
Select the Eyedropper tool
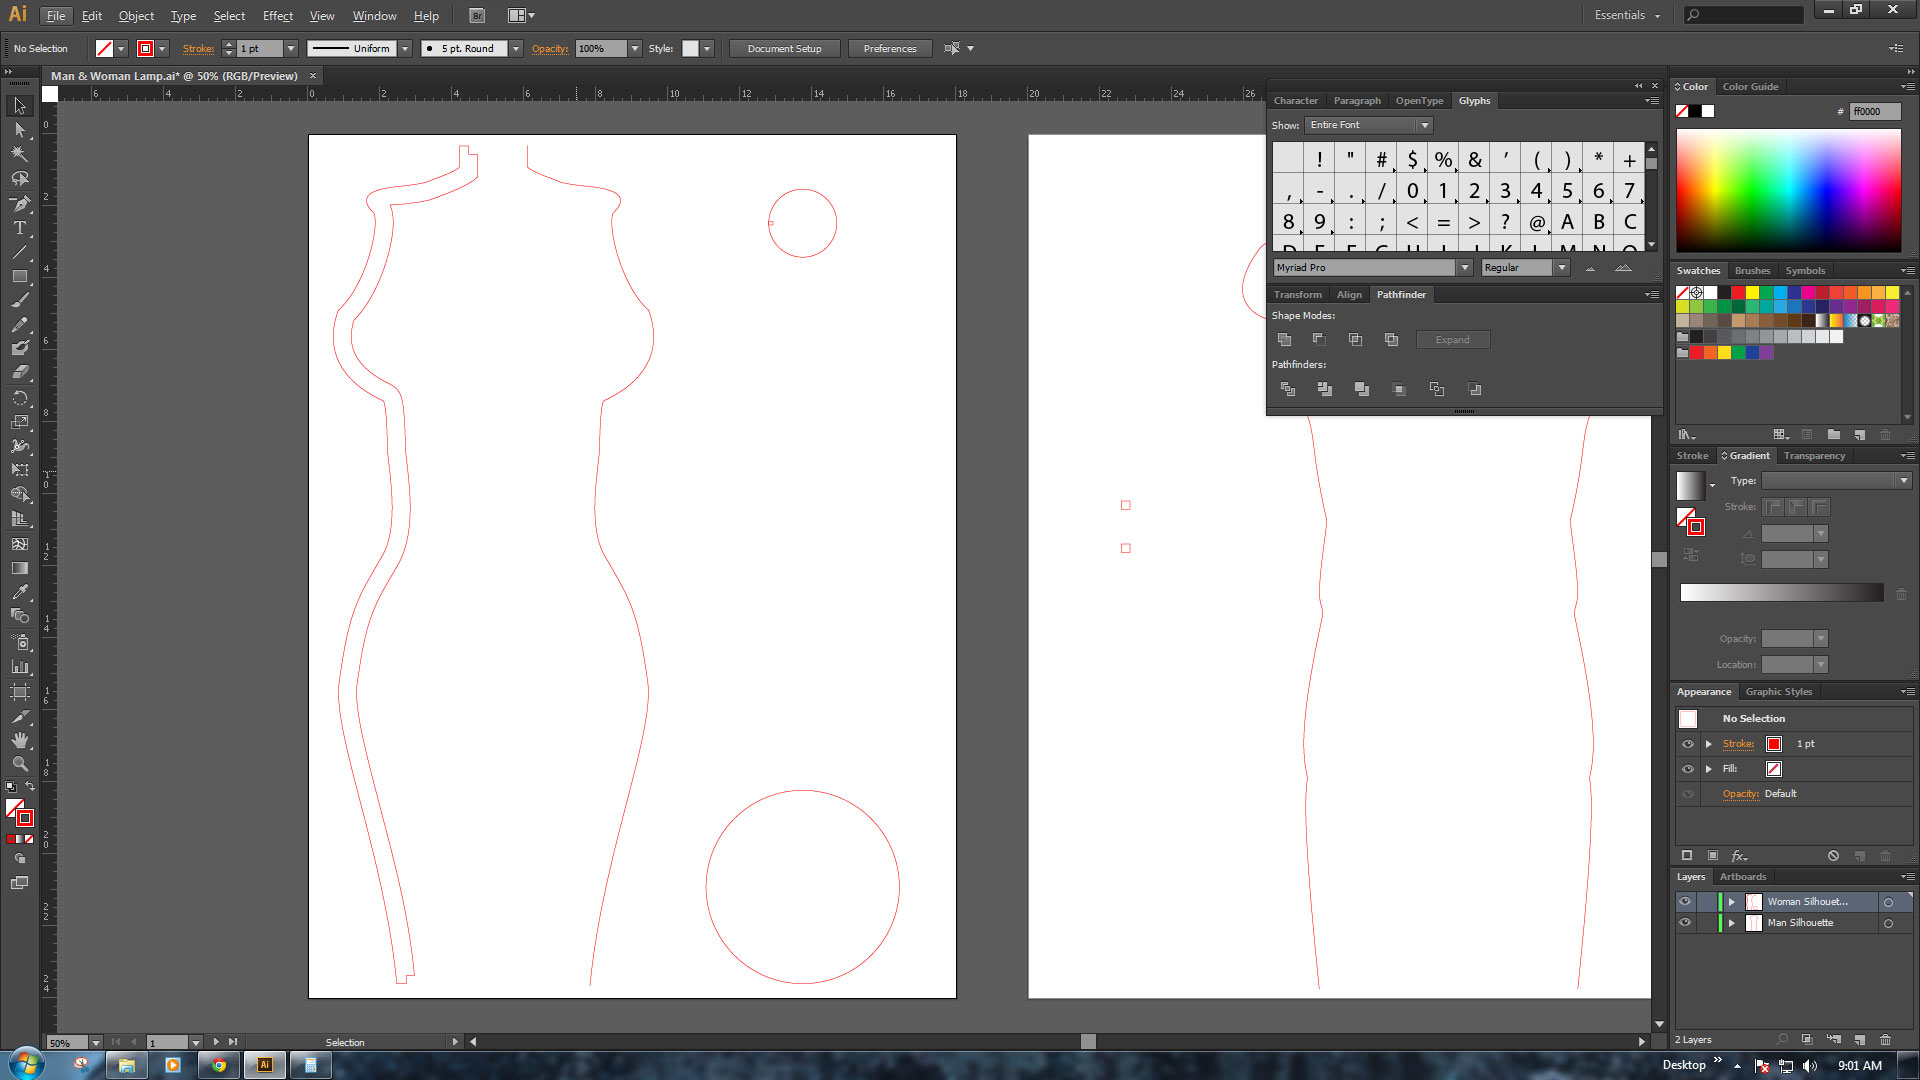coord(20,592)
